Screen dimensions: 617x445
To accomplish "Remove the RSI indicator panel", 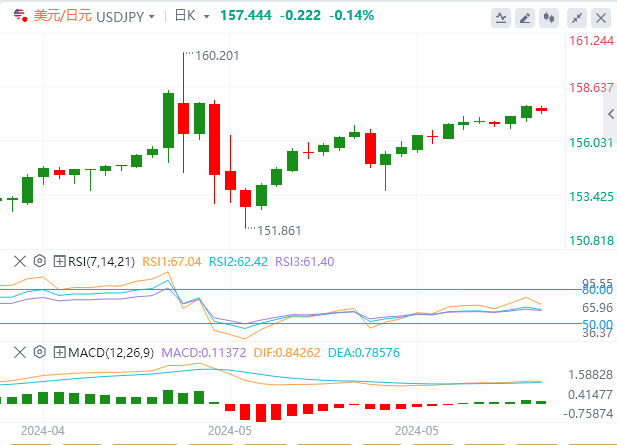I will point(20,261).
